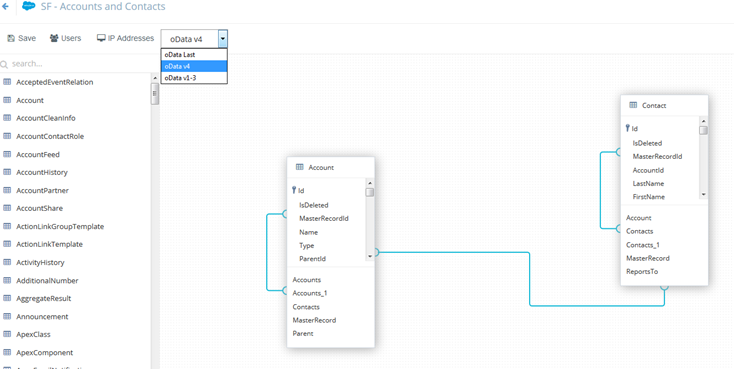Click Contact card fields scroll down arrow
Viewport: 734px width, 369px height.
[704, 194]
